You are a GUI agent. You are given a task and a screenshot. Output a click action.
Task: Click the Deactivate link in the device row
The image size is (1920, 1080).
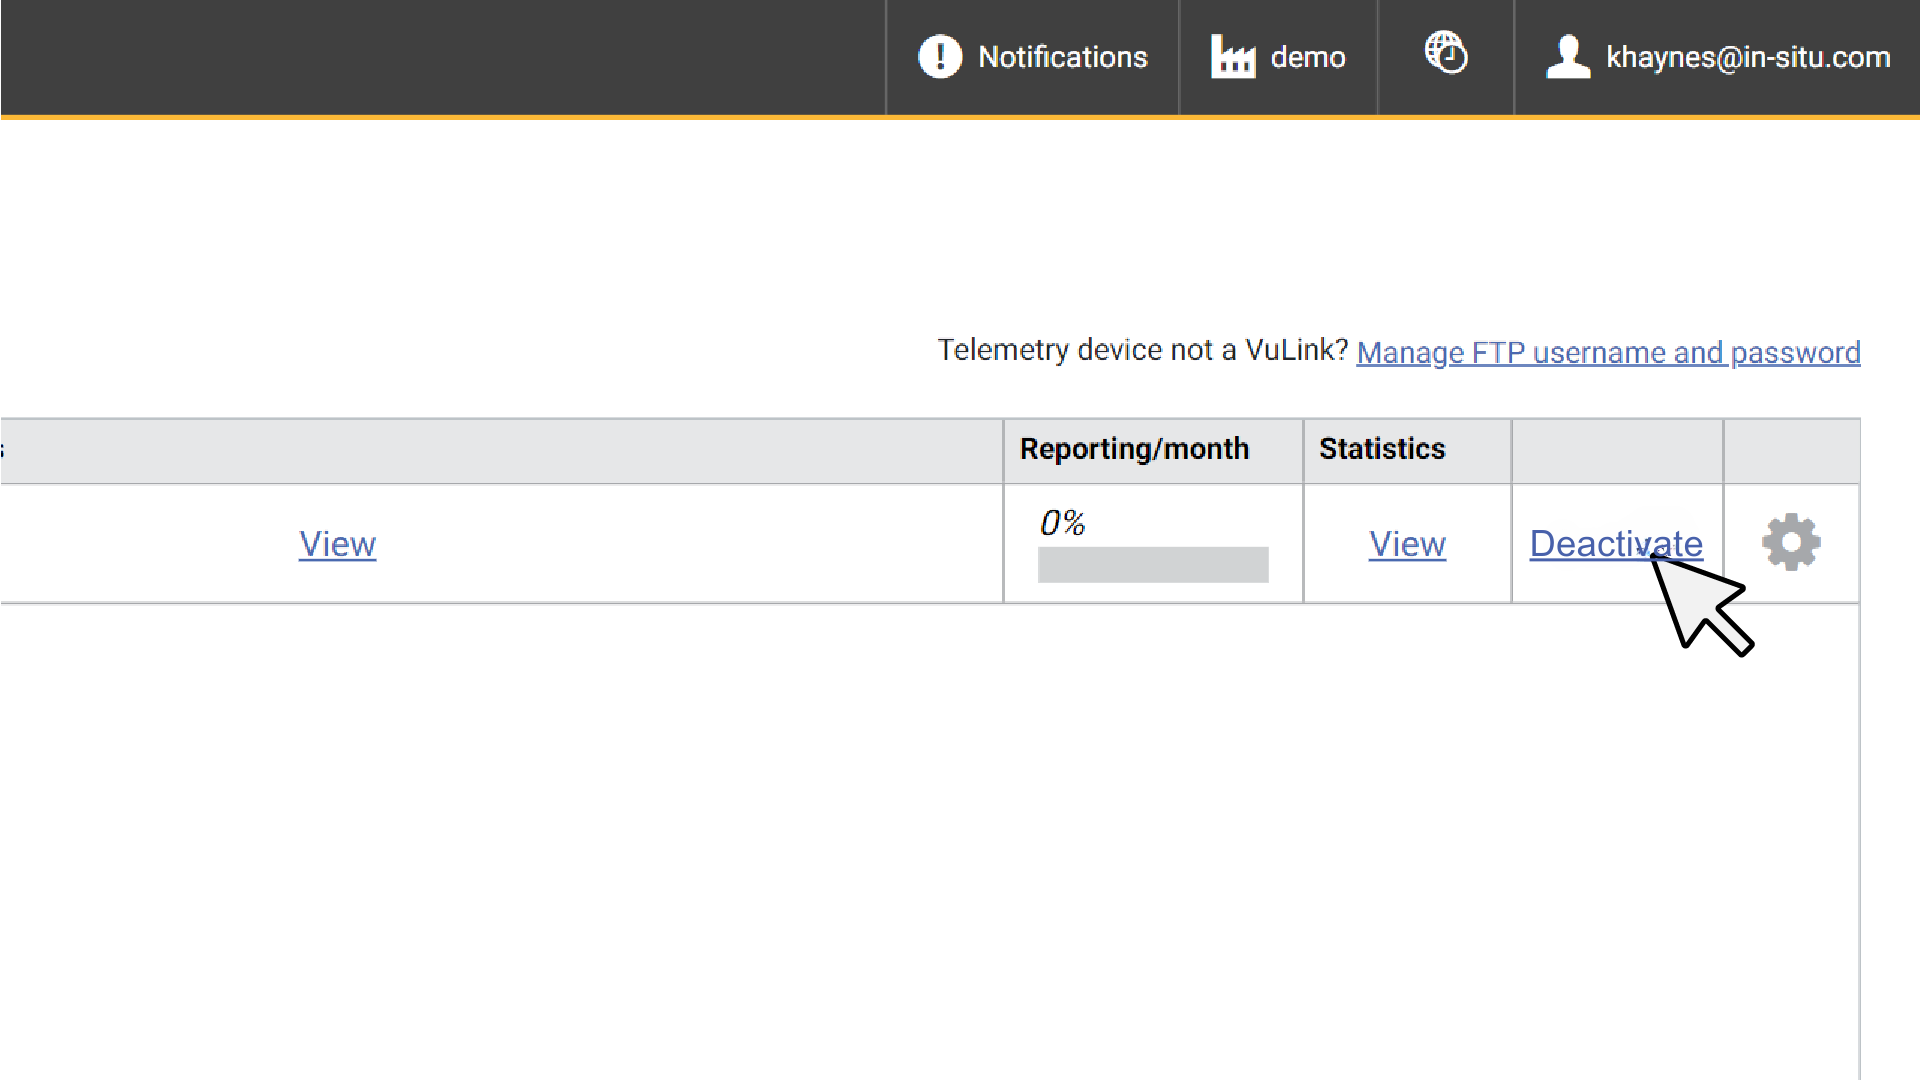[x=1590, y=544]
